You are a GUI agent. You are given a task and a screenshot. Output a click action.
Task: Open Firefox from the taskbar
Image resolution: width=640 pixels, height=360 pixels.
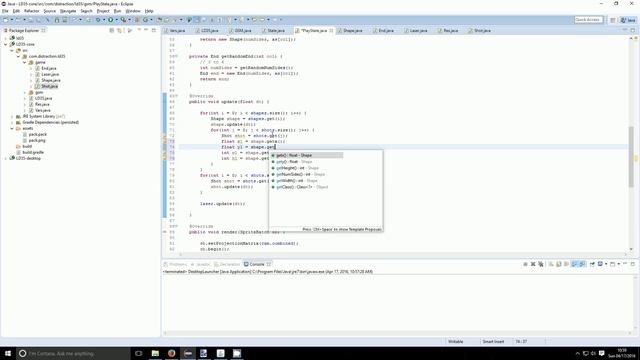(x=171, y=353)
